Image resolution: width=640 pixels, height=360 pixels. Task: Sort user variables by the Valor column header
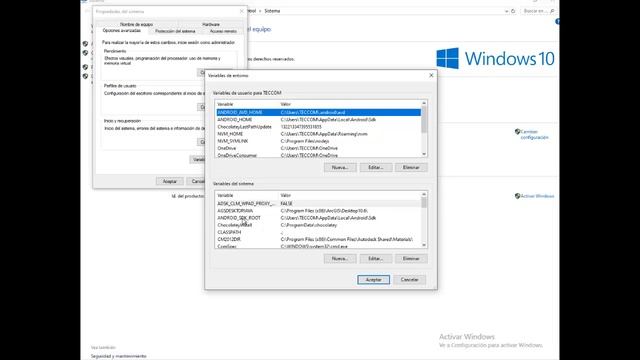[350, 104]
